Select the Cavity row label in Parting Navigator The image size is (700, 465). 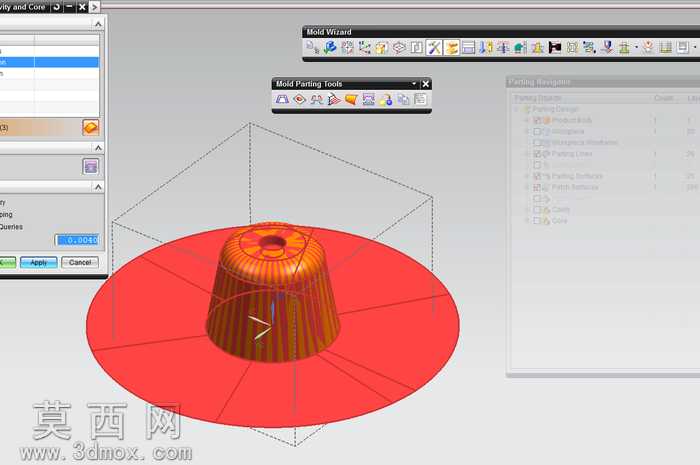[561, 209]
